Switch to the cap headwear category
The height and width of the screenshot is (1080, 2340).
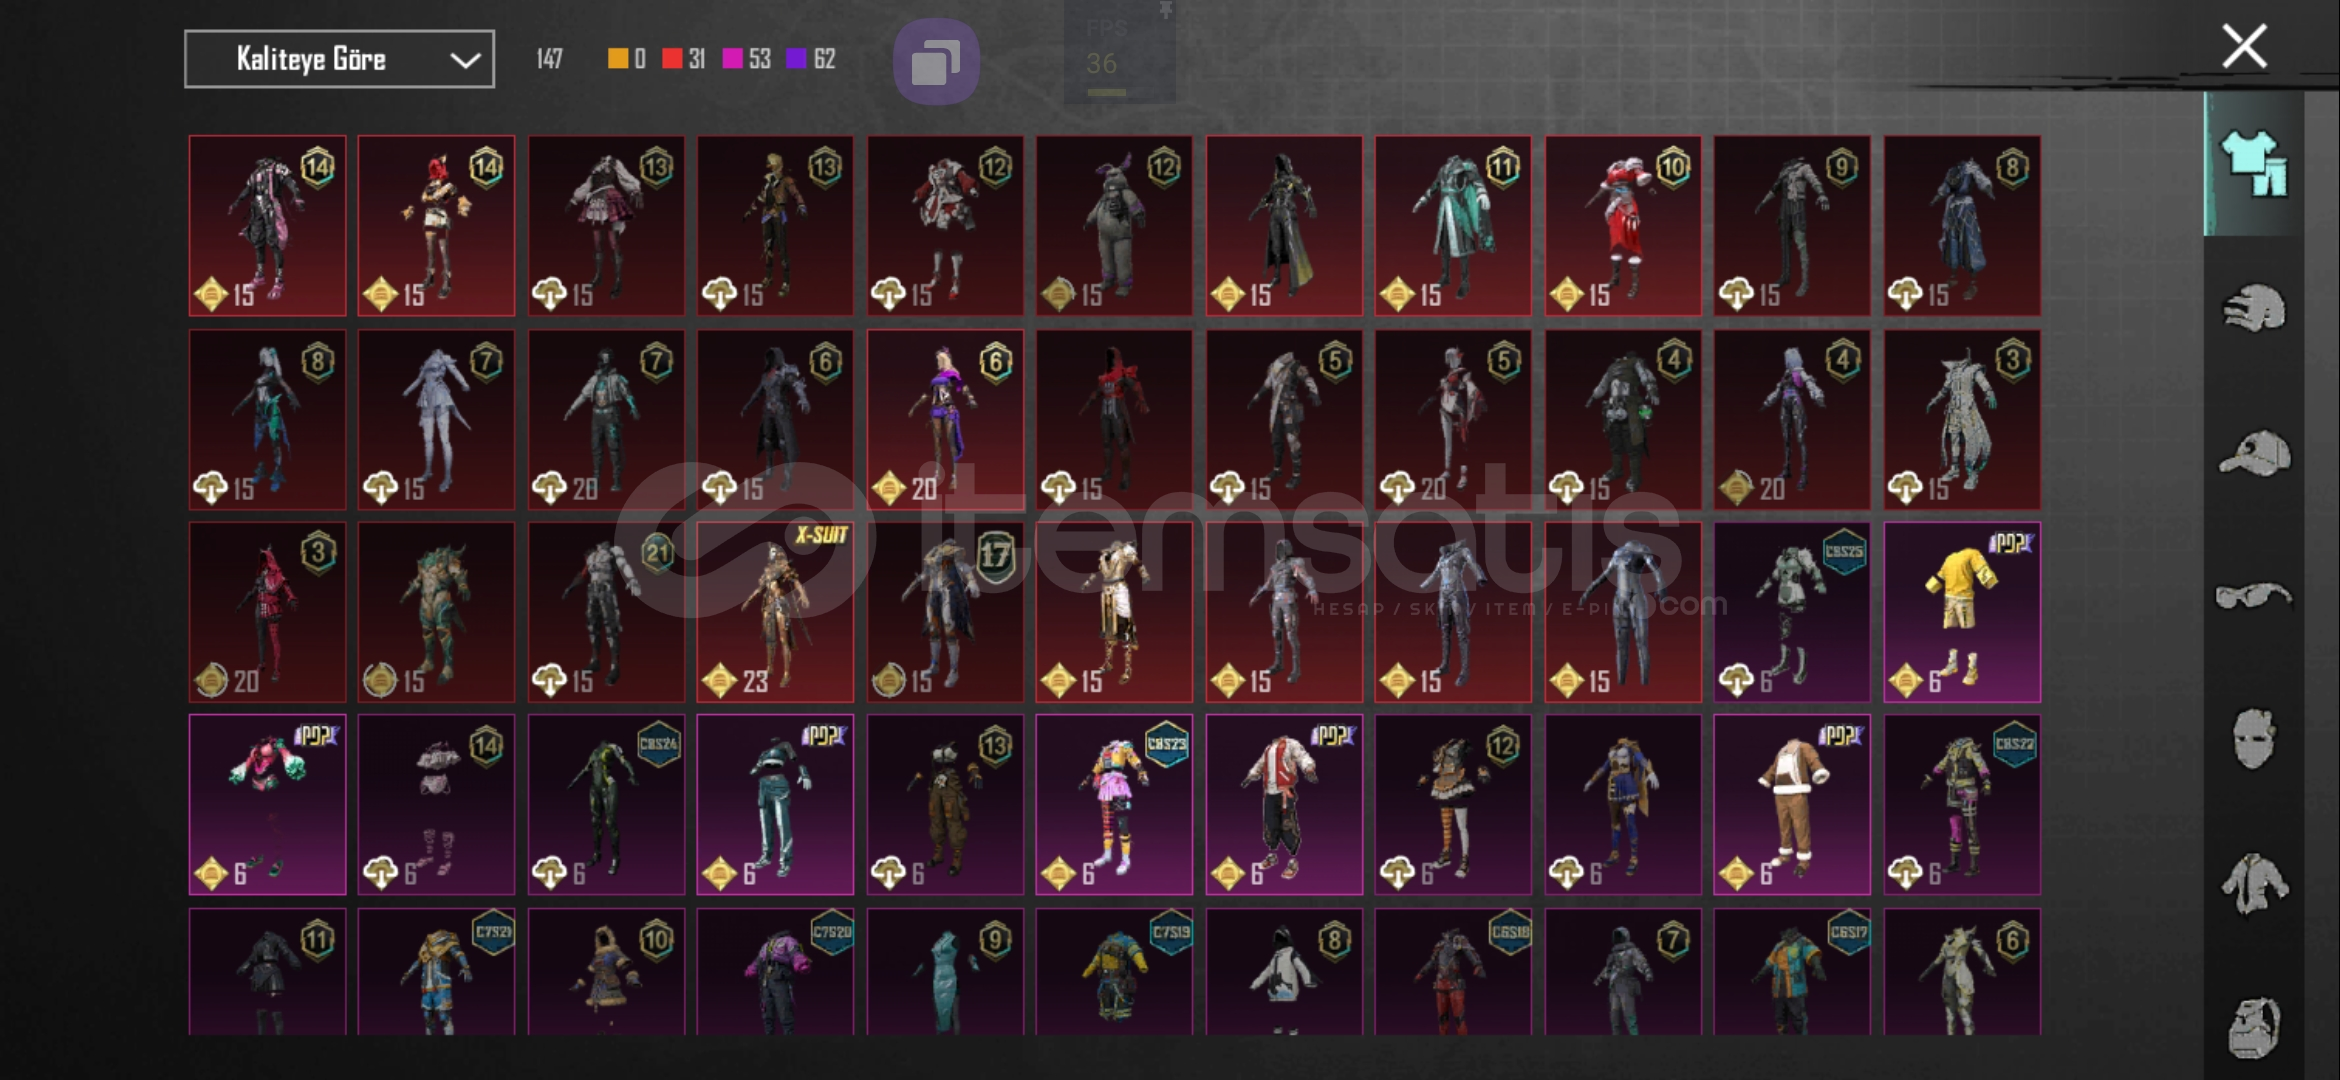pyautogui.click(x=2254, y=453)
